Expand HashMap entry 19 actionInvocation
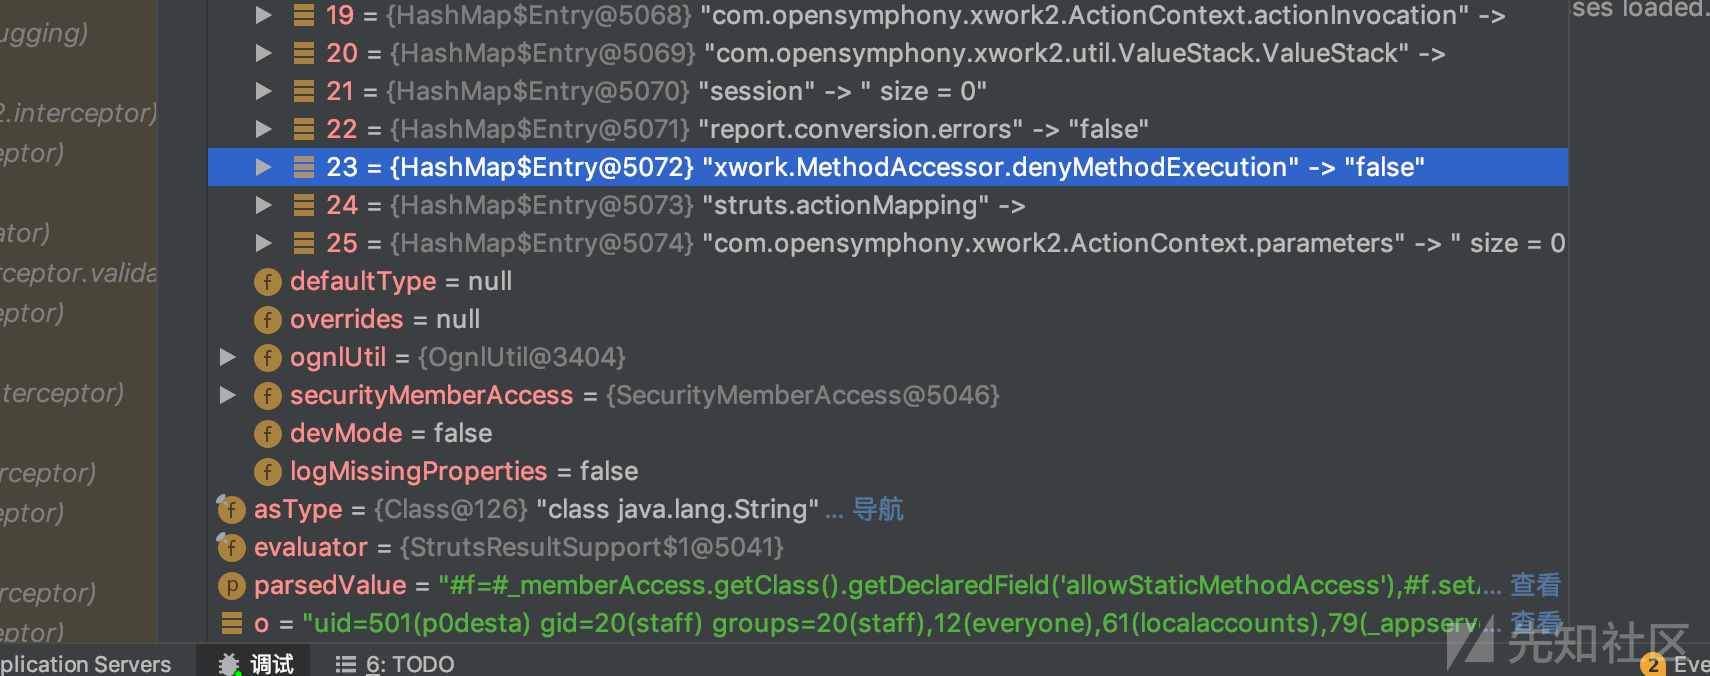The width and height of the screenshot is (1710, 676). (263, 15)
